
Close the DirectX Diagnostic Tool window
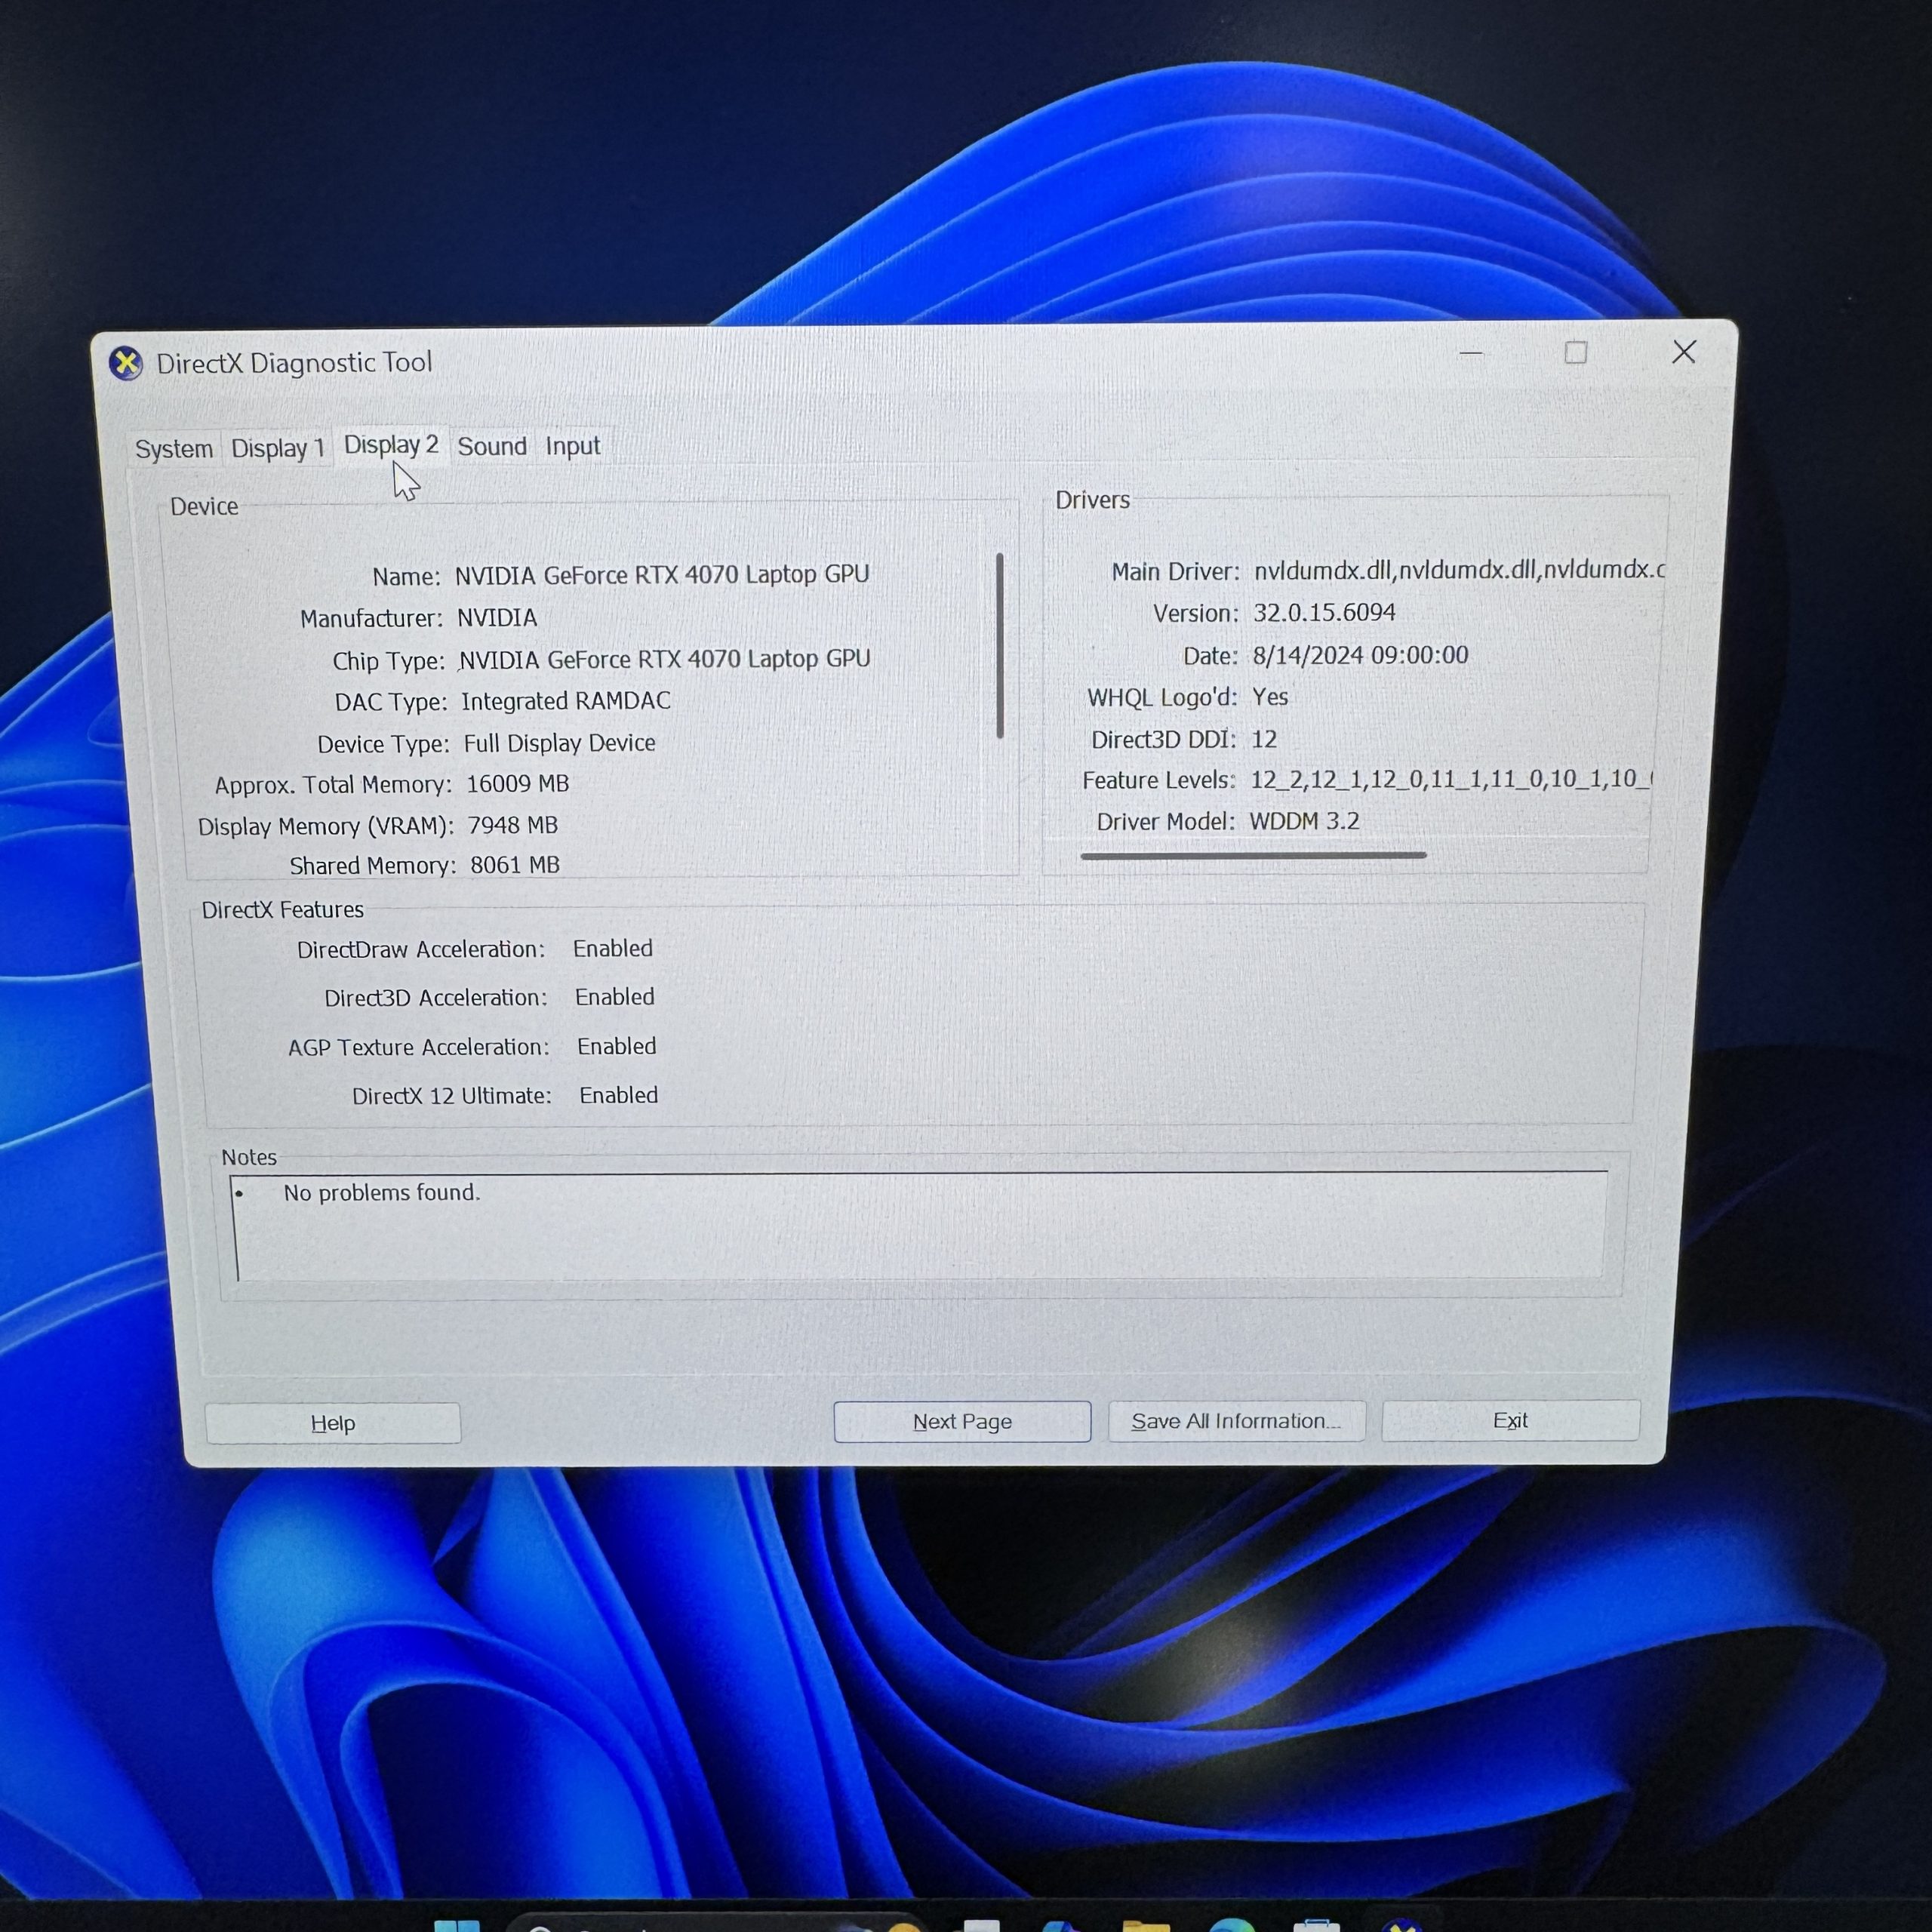pos(1684,351)
